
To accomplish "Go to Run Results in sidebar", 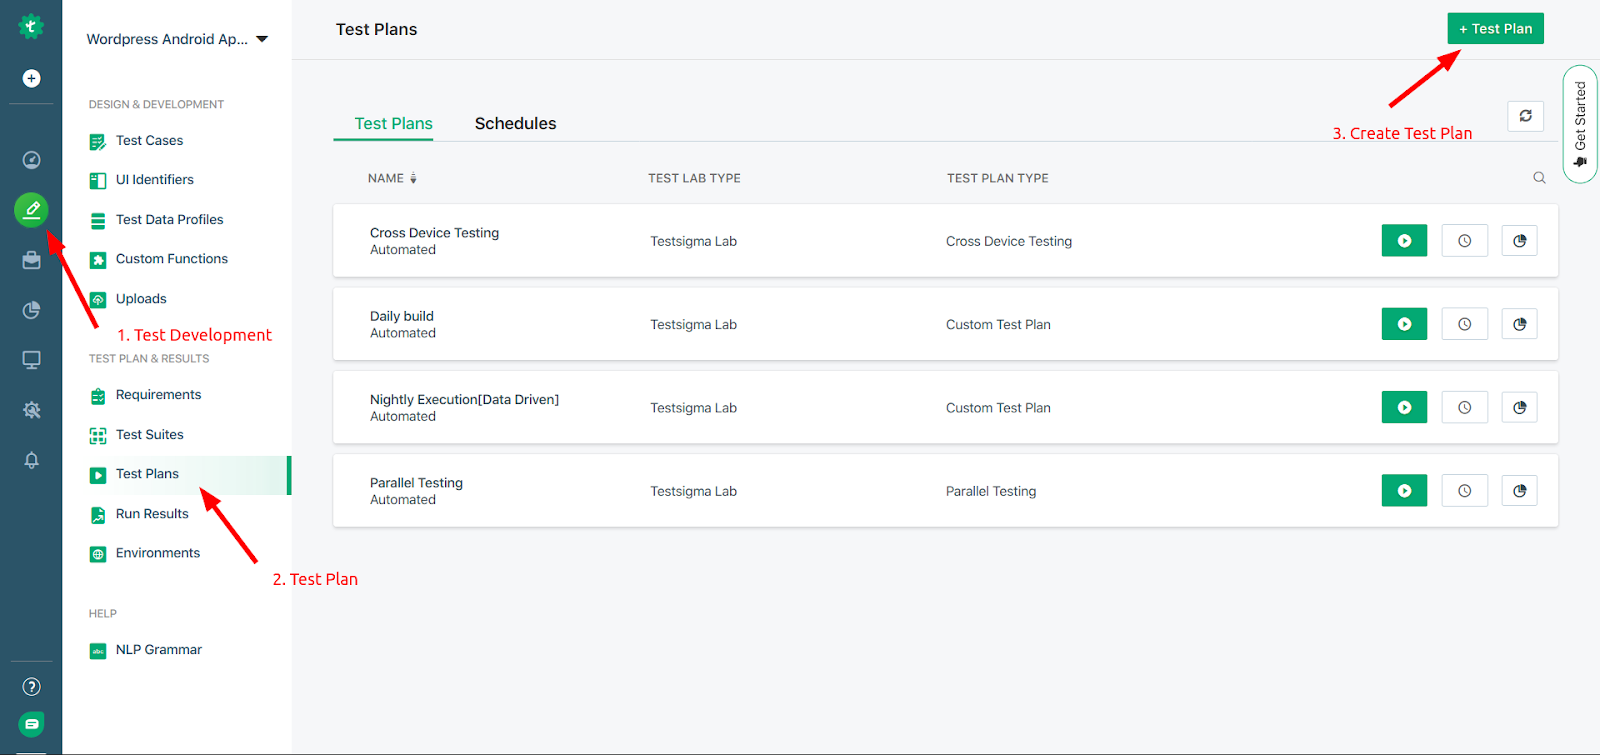I will pyautogui.click(x=152, y=514).
